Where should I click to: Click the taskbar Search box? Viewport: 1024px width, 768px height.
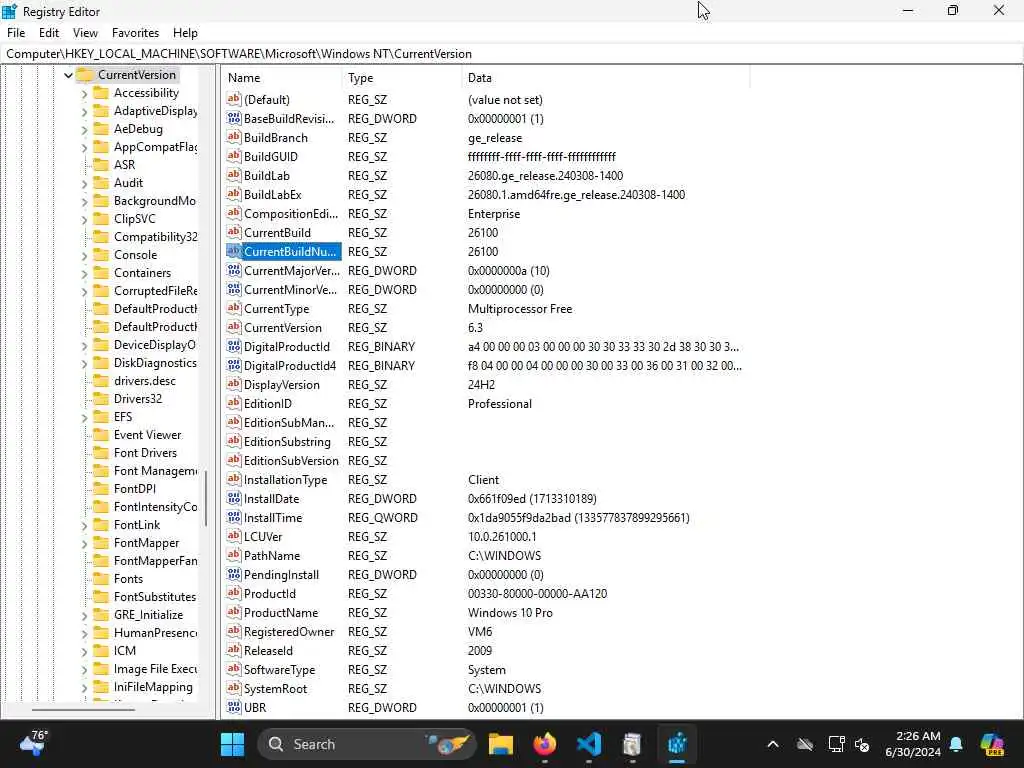click(x=366, y=744)
